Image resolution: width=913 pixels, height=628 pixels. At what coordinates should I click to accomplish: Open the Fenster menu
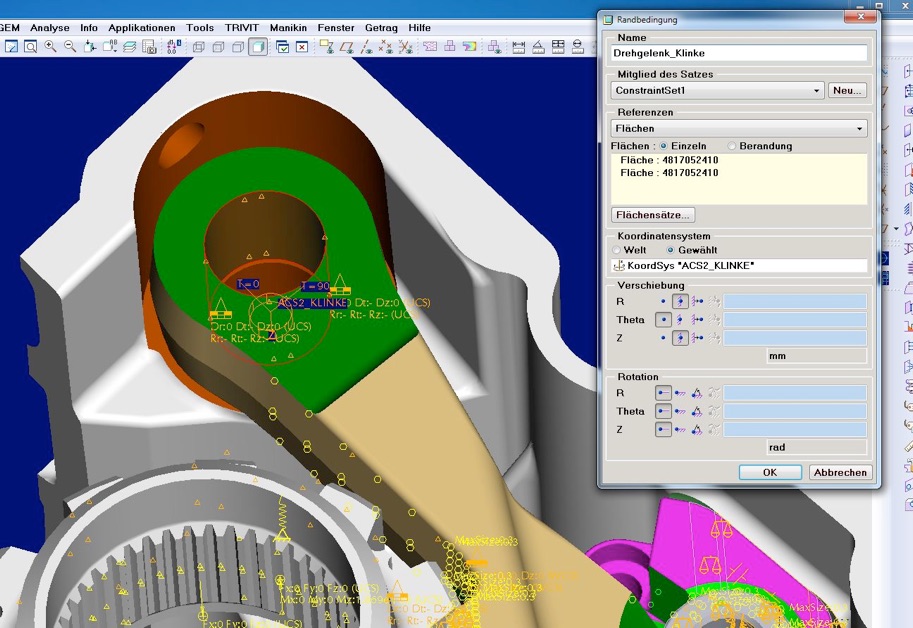click(336, 28)
